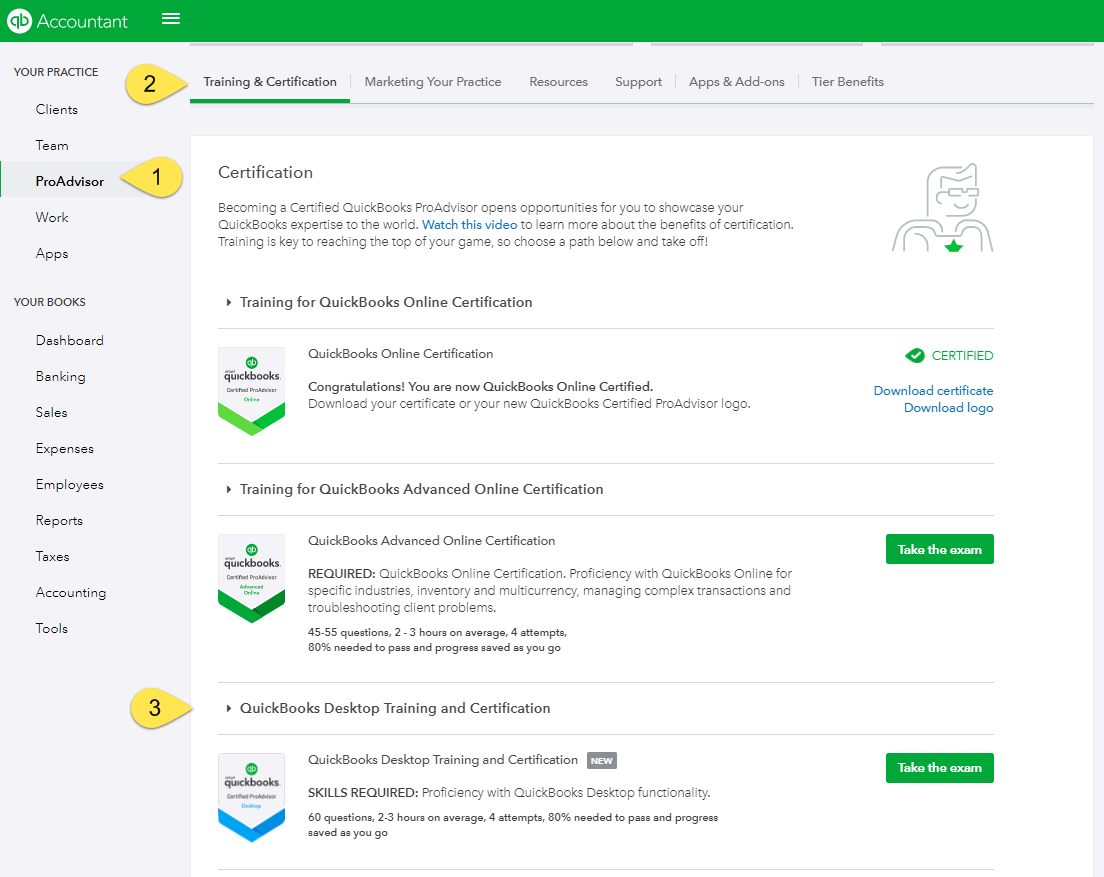
Task: Open Employees in the sidebar
Action: point(70,484)
